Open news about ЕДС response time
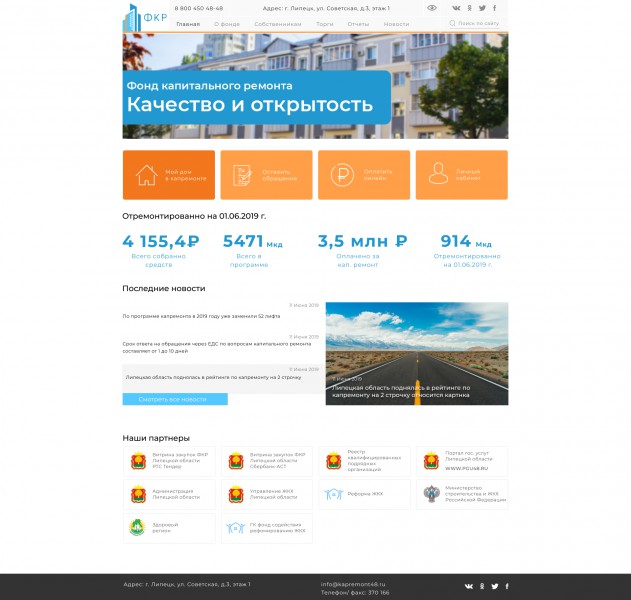The image size is (631, 600). click(x=217, y=347)
